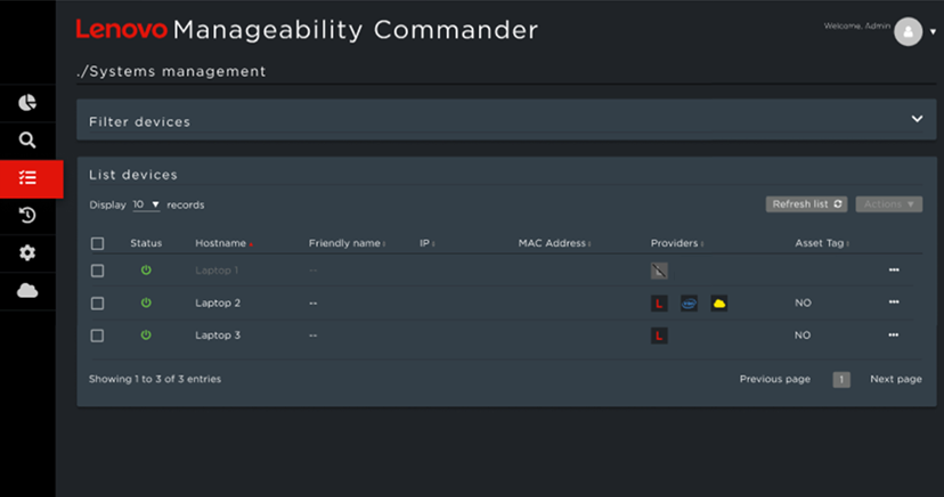Sort by IP column
The image size is (944, 497).
click(x=427, y=243)
